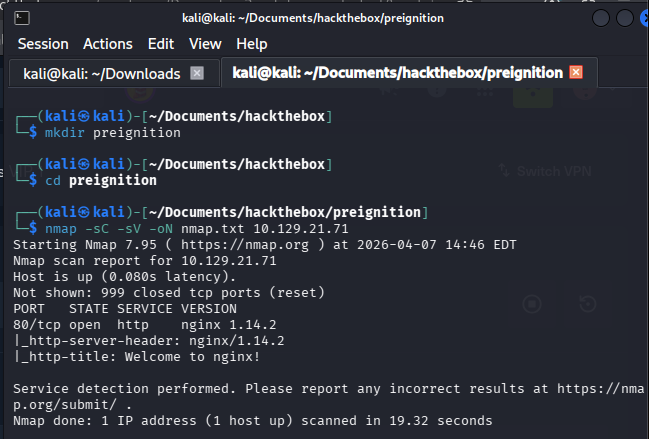Screen dimensions: 649x439
Task: Click the PORT STATE SERVICE VERSION header row
Action: (x=125, y=309)
